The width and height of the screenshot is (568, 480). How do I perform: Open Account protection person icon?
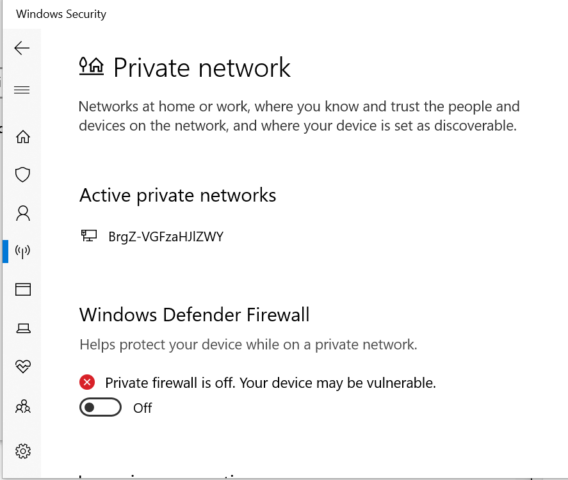coord(23,213)
